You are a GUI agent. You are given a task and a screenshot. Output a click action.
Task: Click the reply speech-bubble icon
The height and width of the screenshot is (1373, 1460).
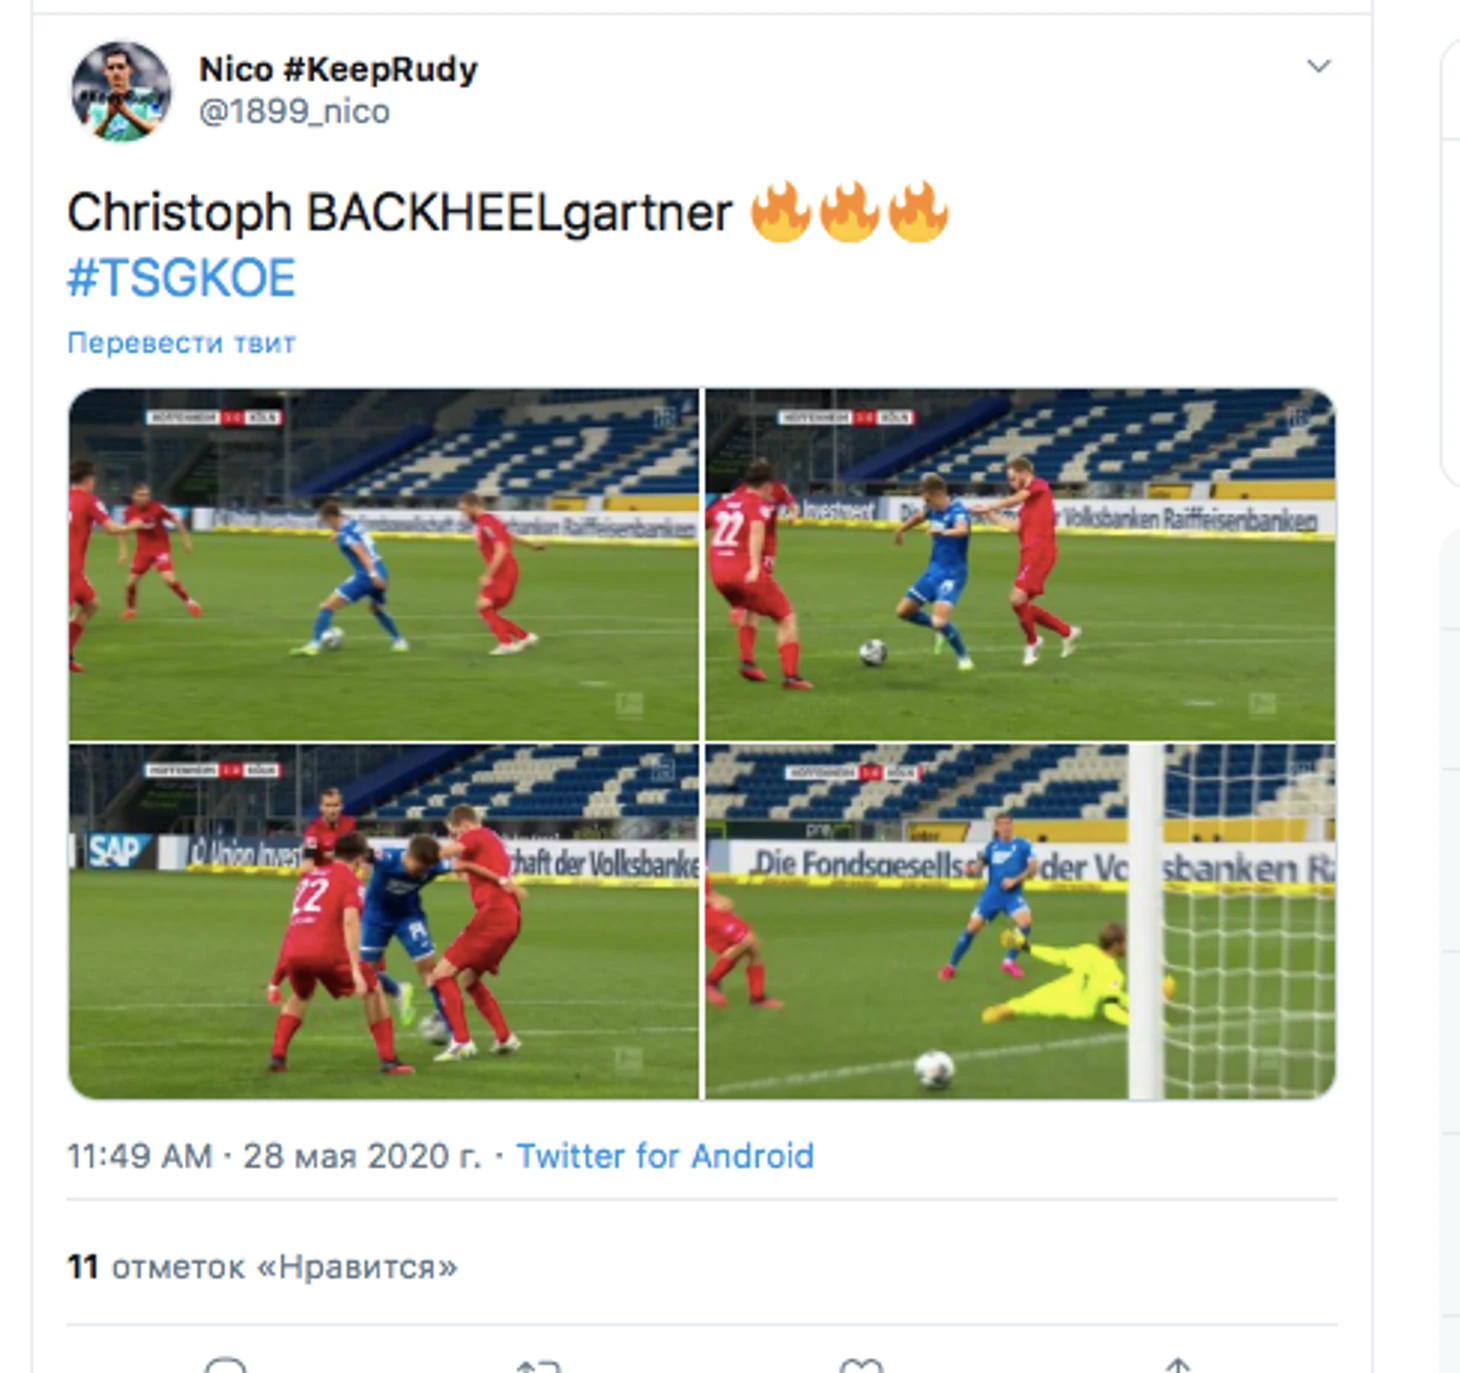pos(225,1365)
